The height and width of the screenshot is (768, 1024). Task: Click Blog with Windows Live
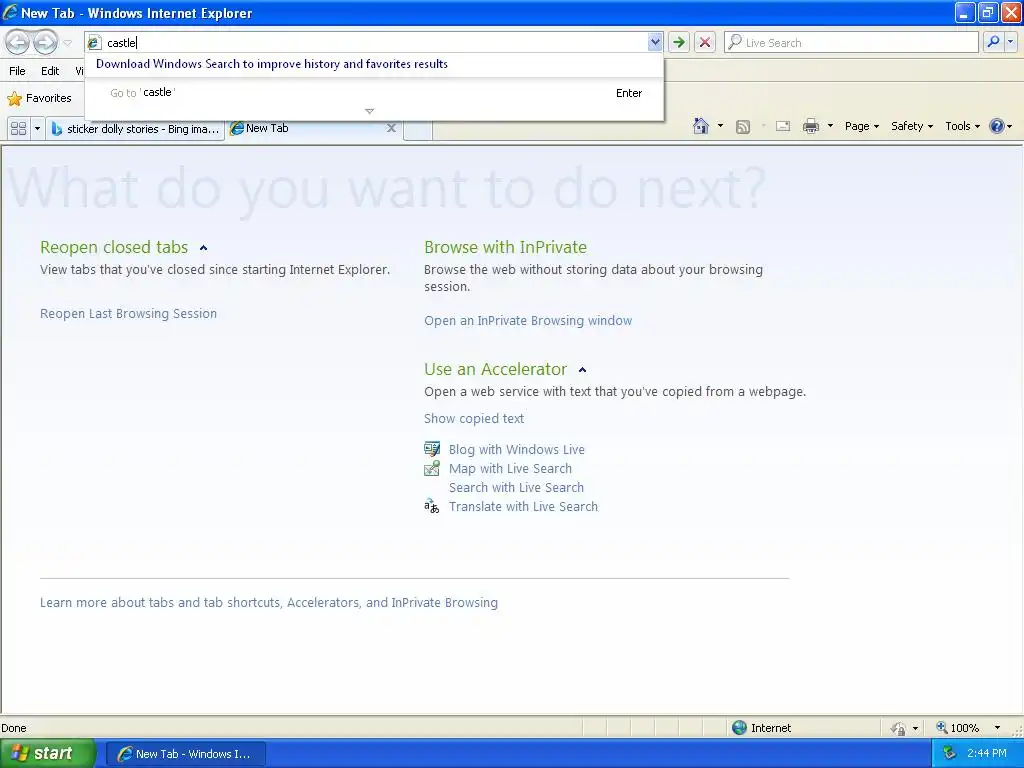pos(517,449)
